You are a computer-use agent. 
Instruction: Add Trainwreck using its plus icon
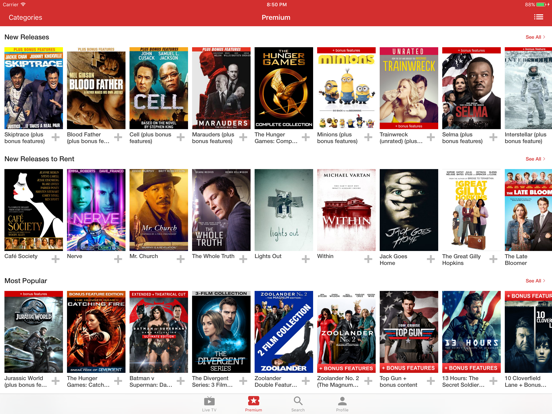tap(431, 137)
